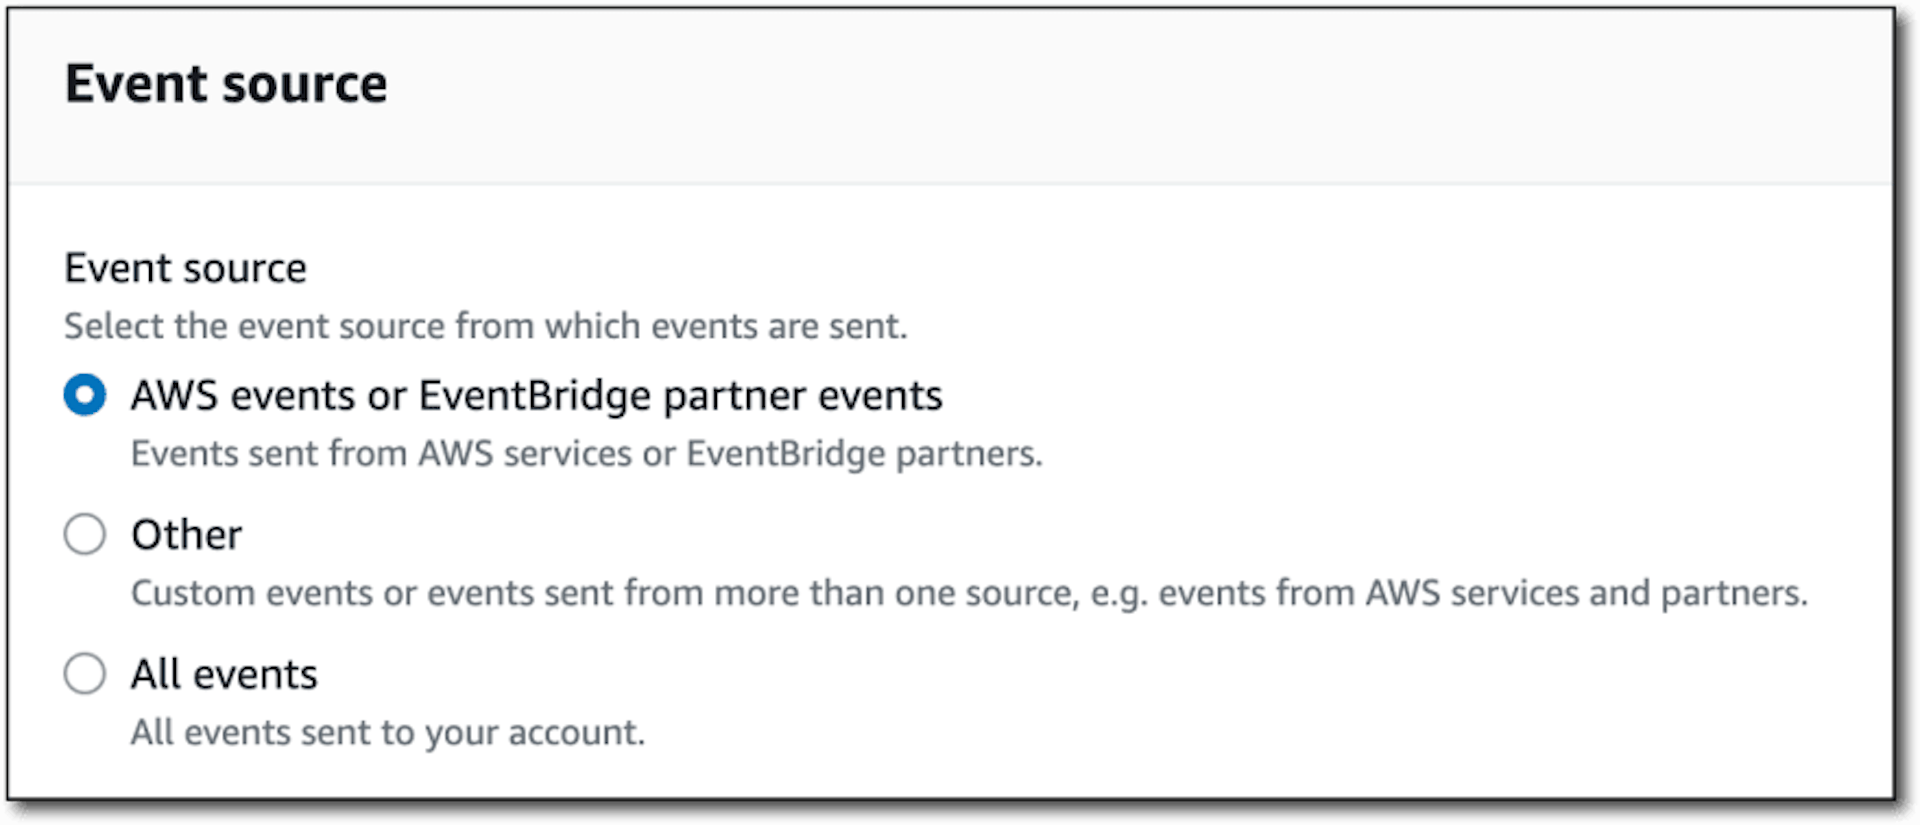Click description 'Events sent from AWS services or EventBridge partners'

586,454
